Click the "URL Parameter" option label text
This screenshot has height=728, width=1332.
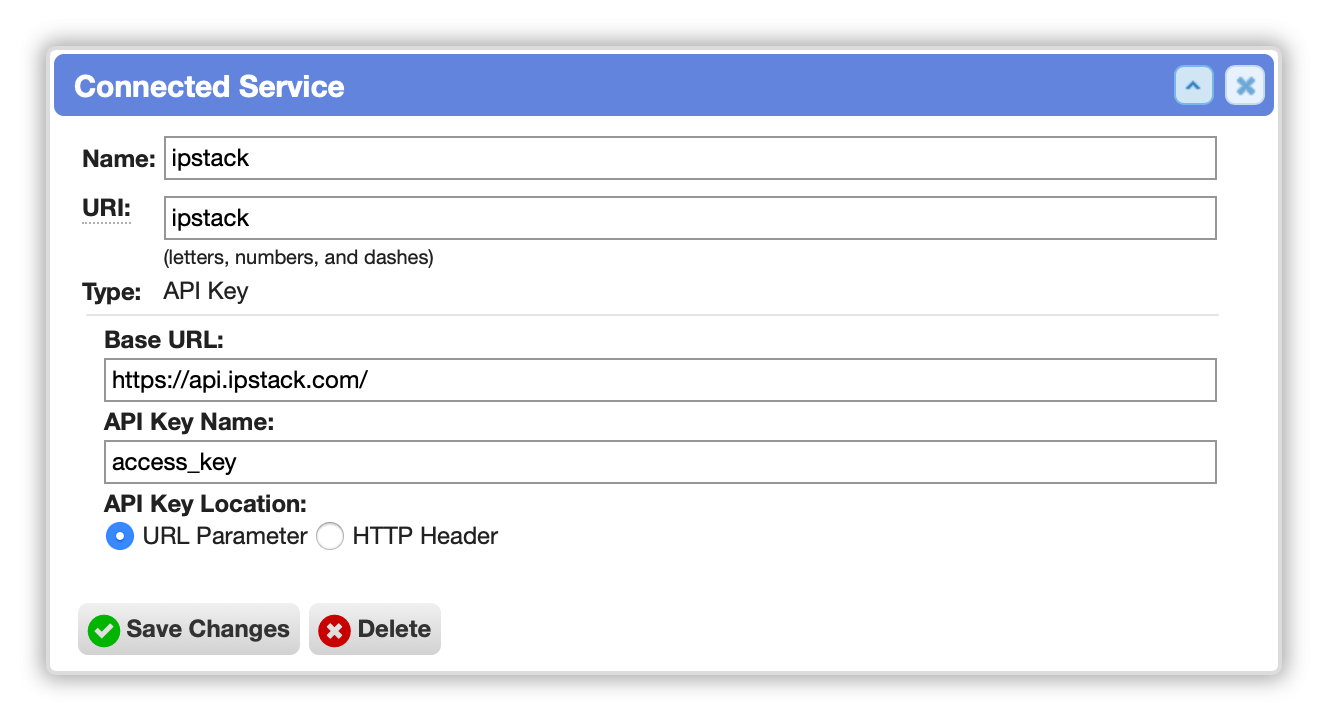pos(225,537)
